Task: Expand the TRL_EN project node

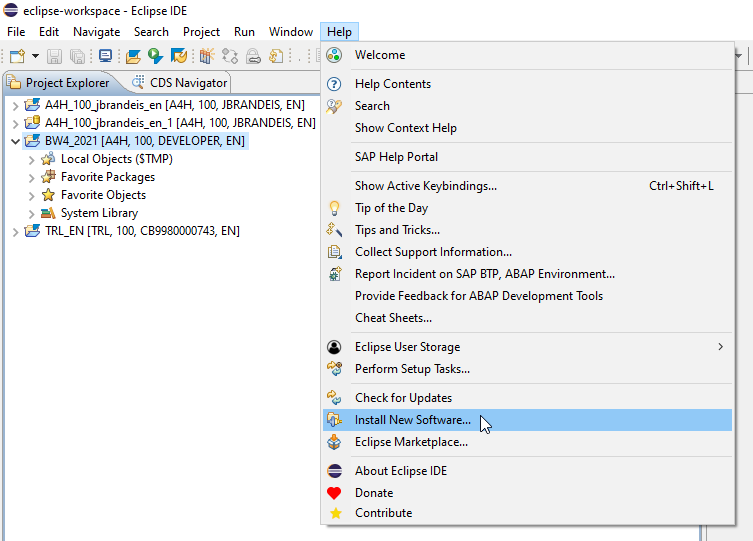Action: click(15, 232)
